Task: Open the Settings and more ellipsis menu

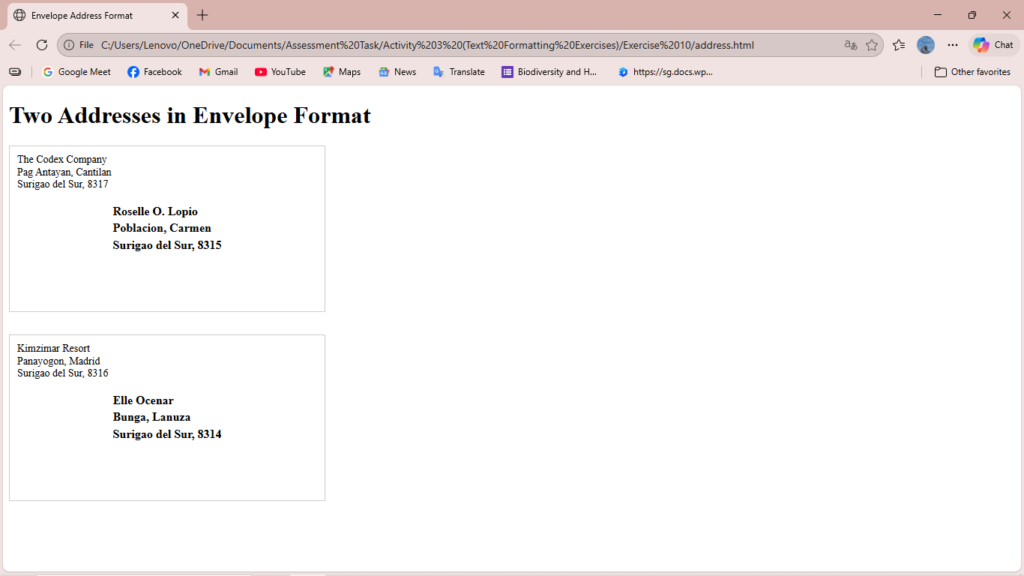Action: 952,45
